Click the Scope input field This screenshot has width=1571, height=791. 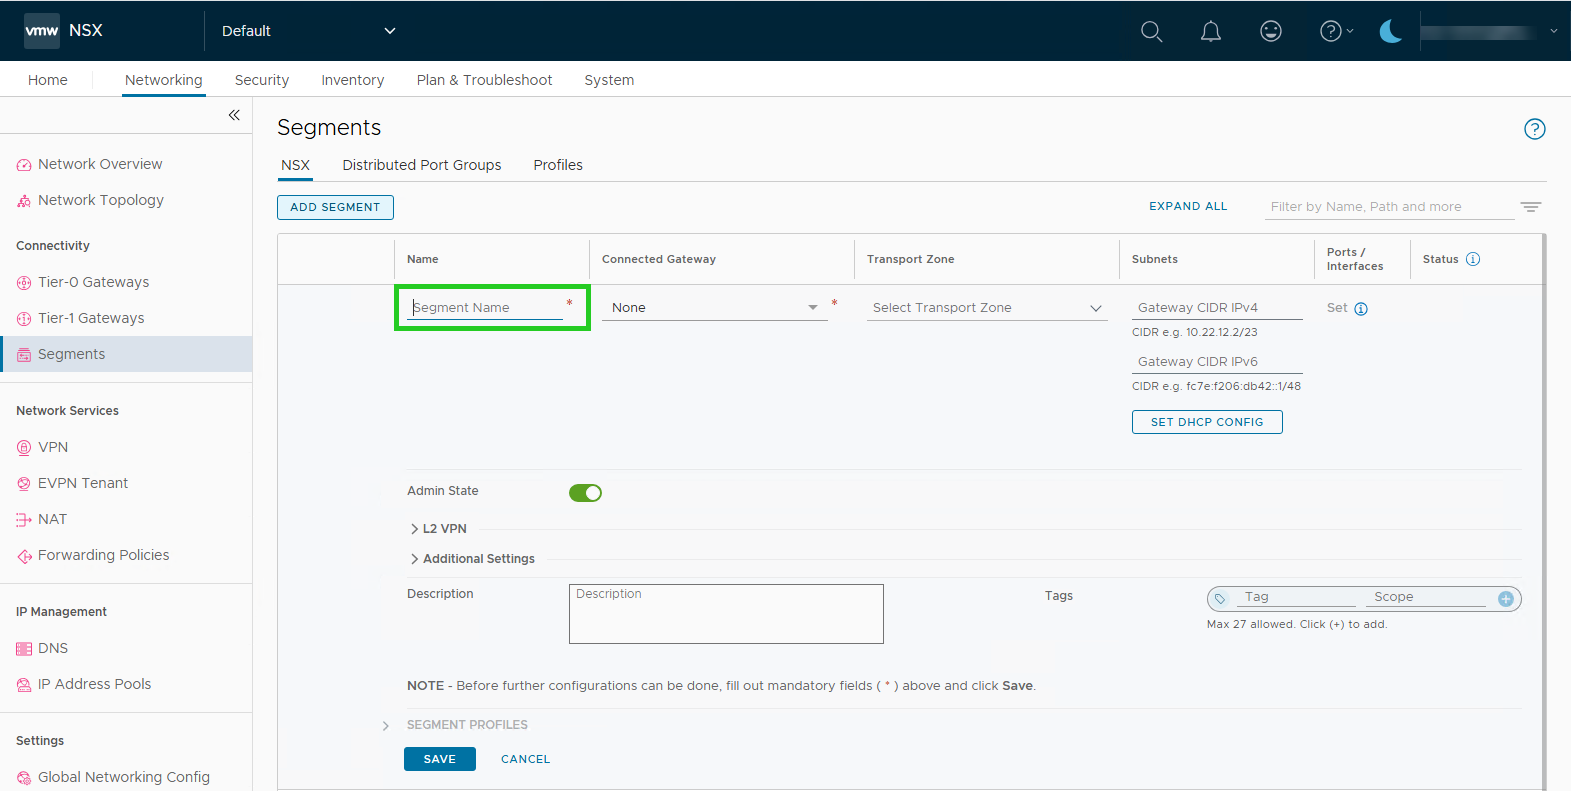(1427, 597)
